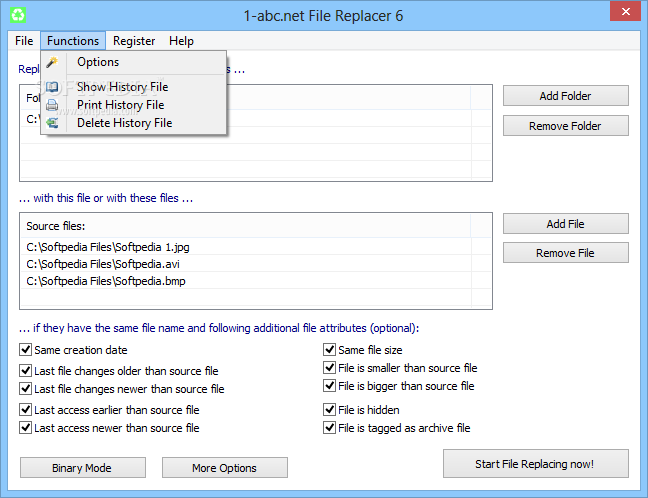Select source file Softpedia.bmp
Viewport: 648px width, 498px height.
246,281
